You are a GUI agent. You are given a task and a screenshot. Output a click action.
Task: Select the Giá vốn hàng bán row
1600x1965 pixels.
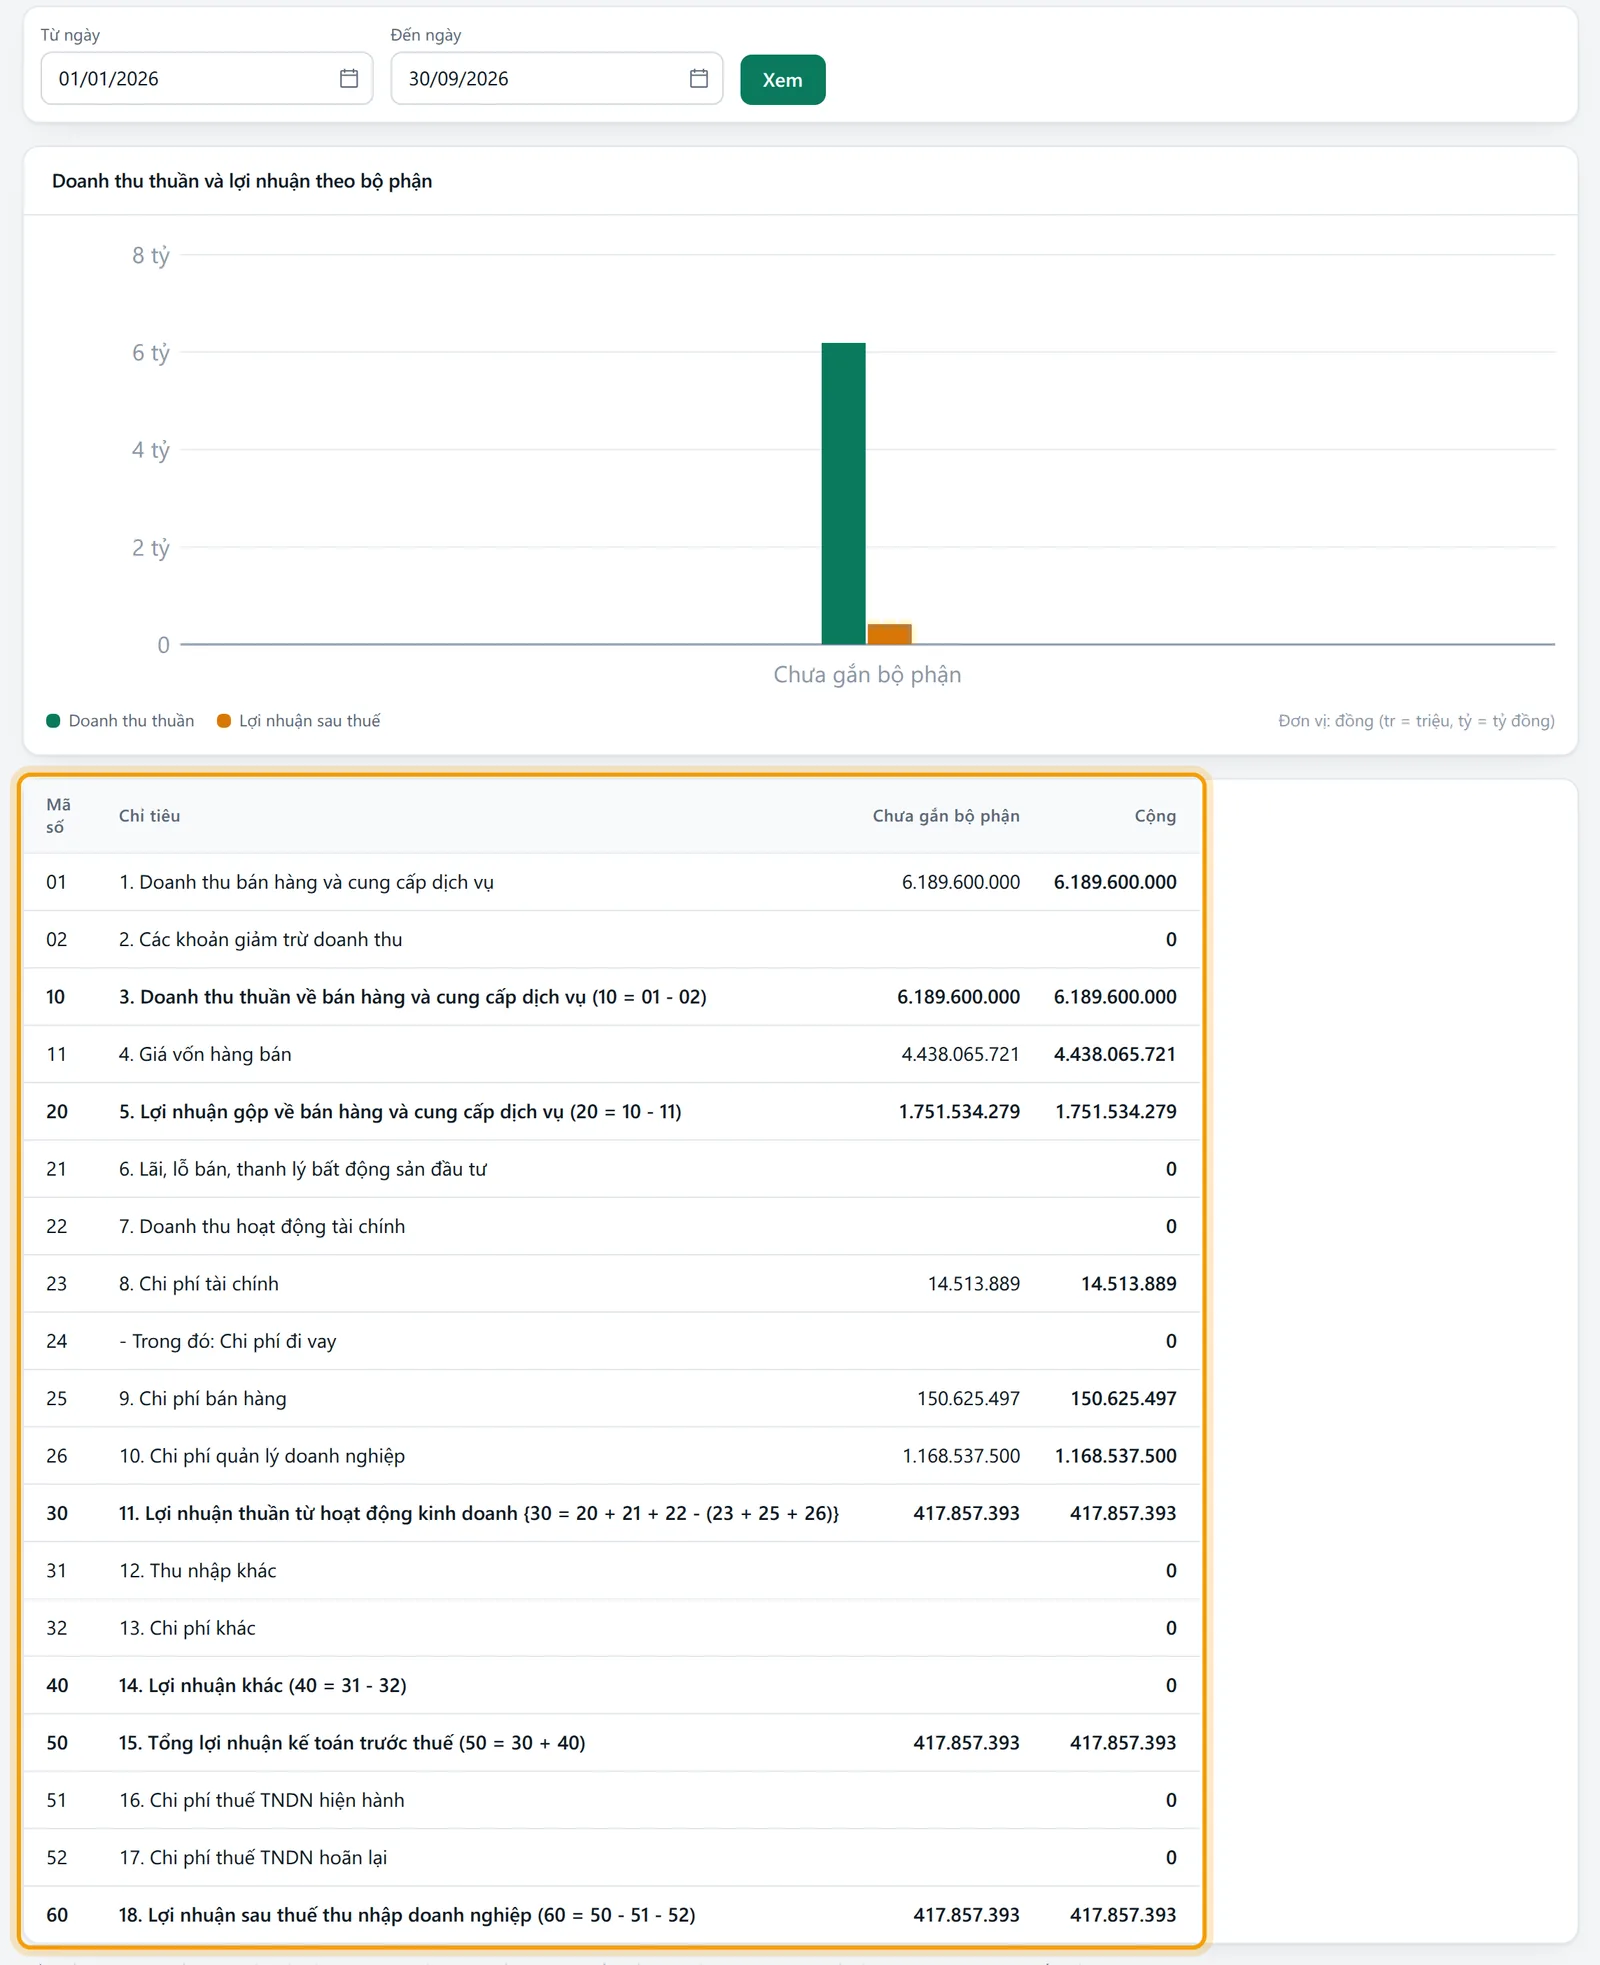pyautogui.click(x=612, y=1054)
